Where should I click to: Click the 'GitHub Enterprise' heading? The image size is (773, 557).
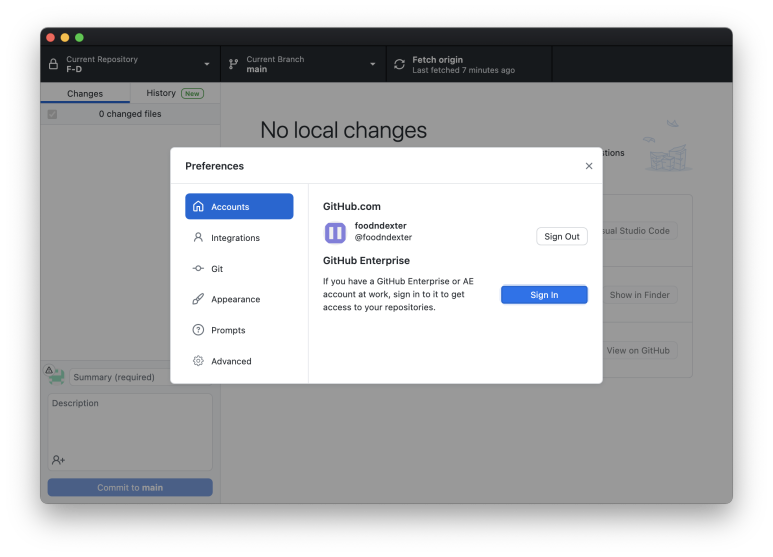pyautogui.click(x=366, y=260)
